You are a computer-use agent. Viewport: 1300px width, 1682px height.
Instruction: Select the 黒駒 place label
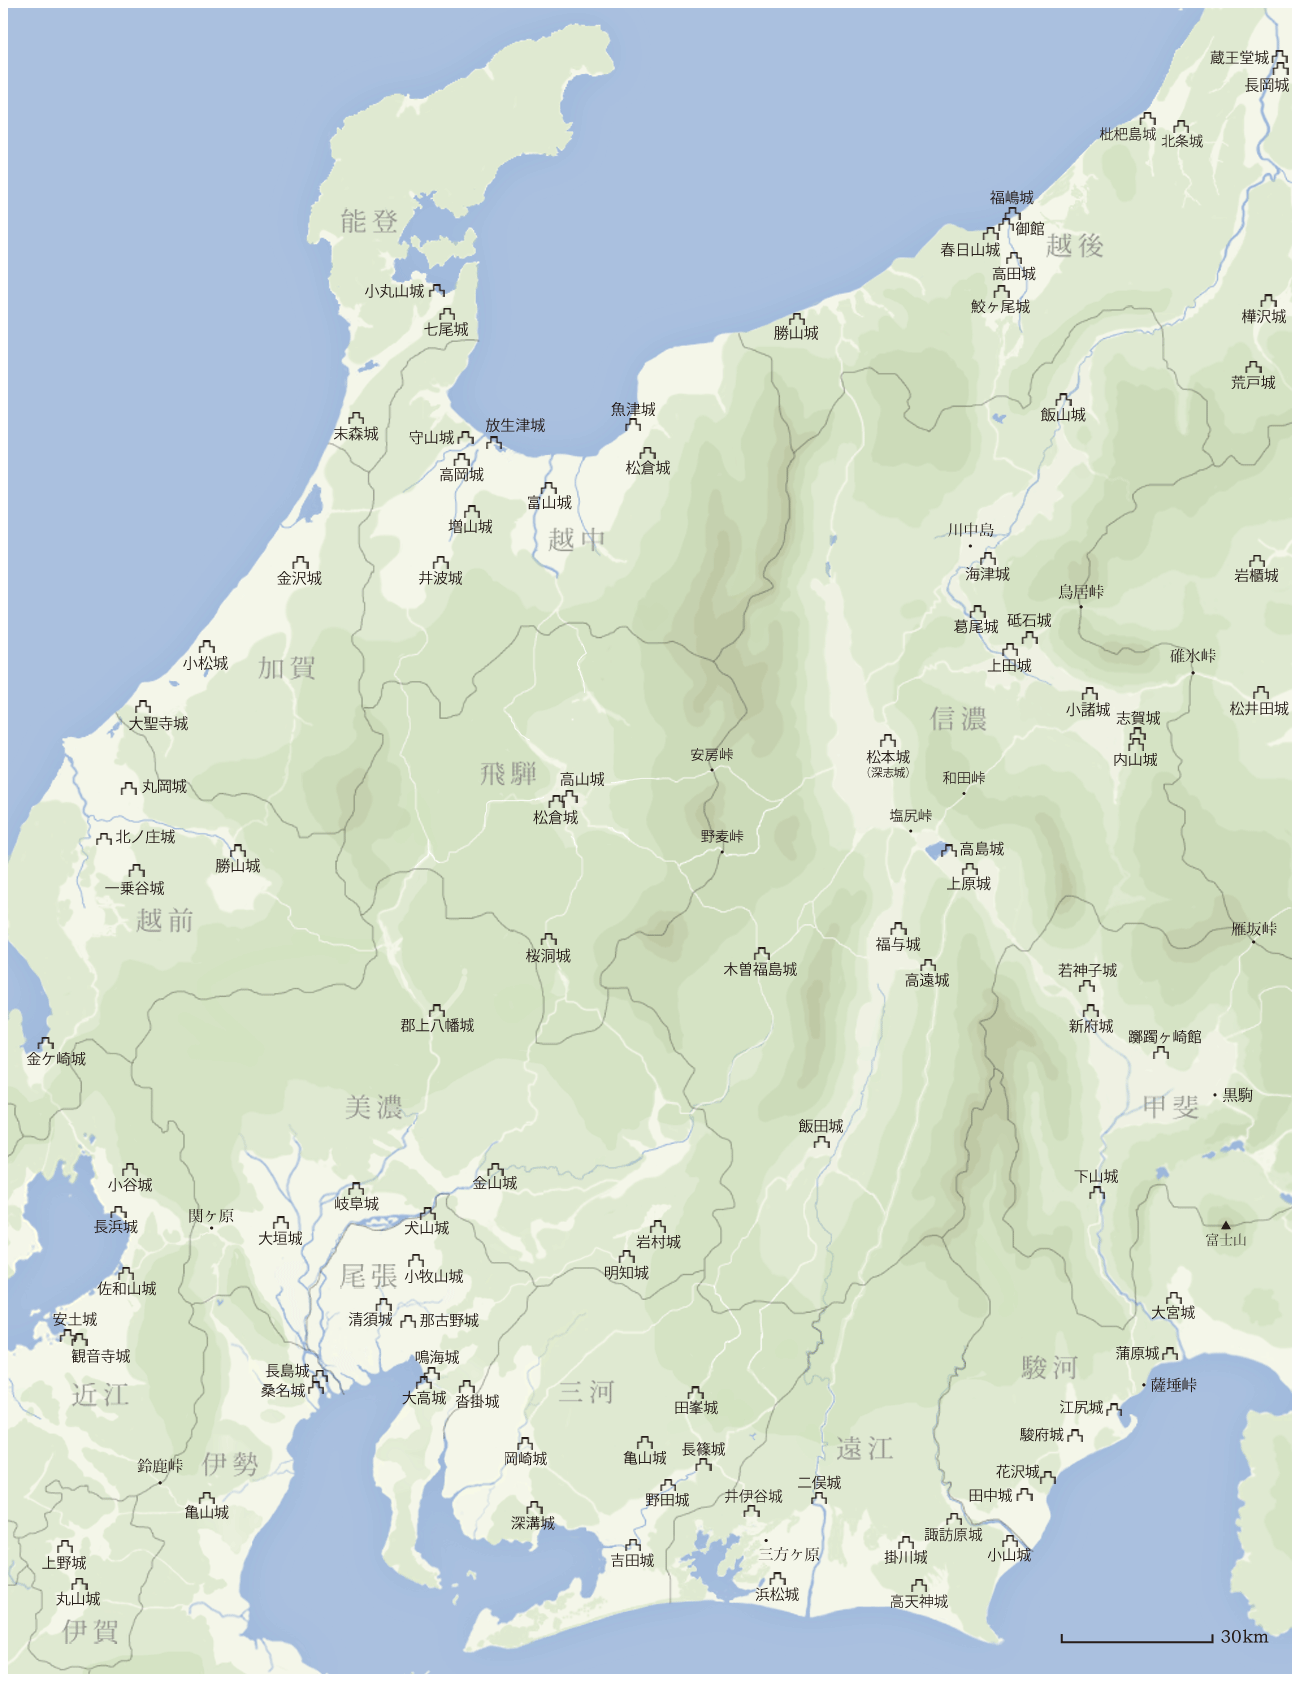point(1238,1095)
